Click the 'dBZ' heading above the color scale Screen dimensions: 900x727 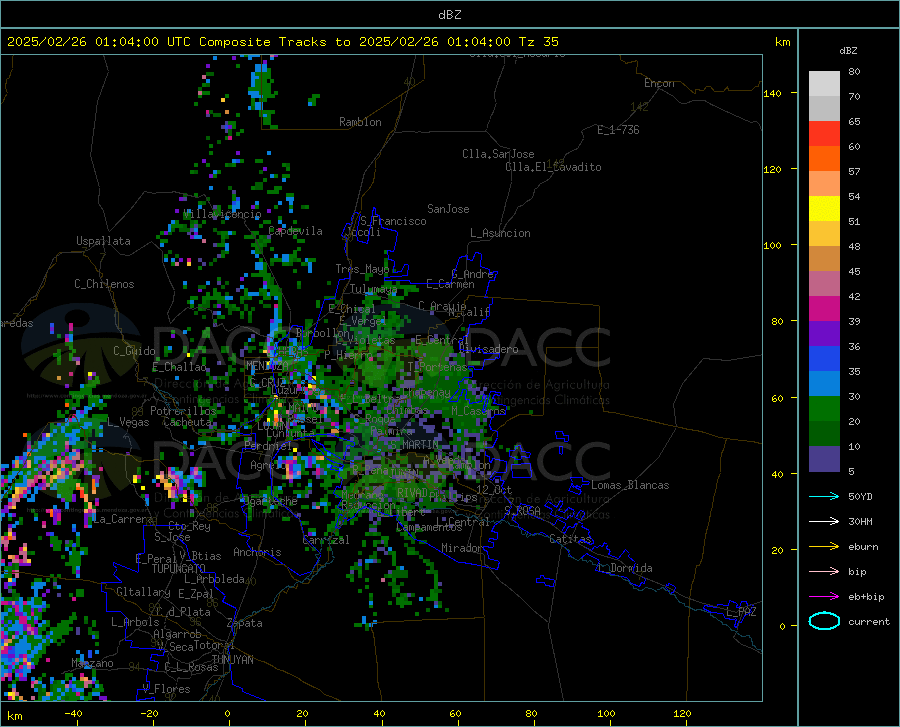[x=848, y=50]
